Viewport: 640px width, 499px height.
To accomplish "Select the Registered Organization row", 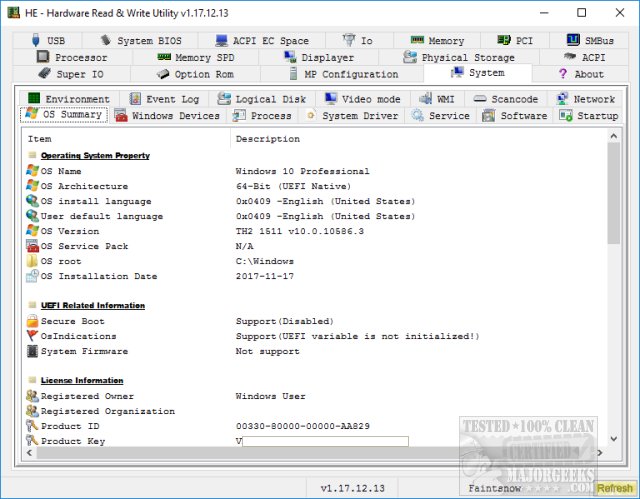I will pyautogui.click(x=314, y=411).
